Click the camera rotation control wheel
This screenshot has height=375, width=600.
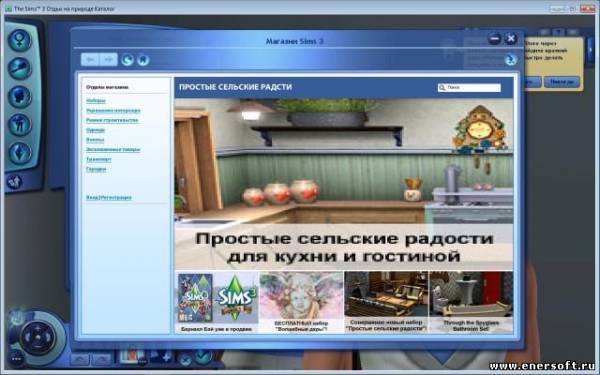[x=38, y=338]
